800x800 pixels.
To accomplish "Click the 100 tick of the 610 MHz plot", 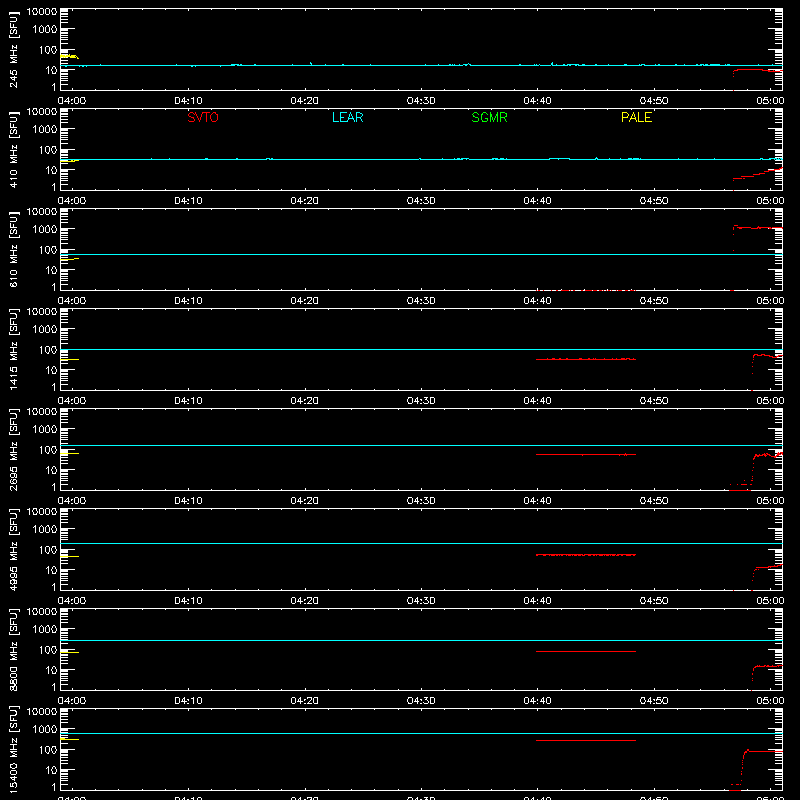I will point(48,250).
